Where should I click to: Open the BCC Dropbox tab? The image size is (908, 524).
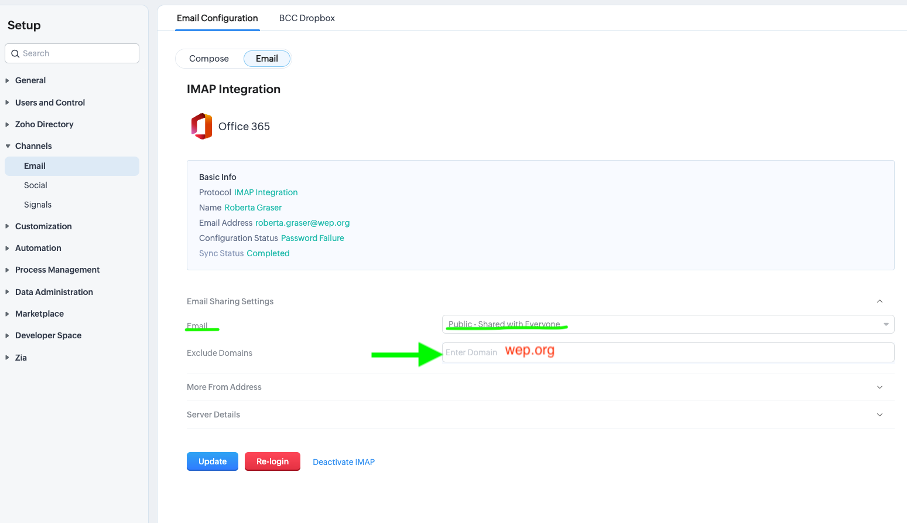pos(307,18)
